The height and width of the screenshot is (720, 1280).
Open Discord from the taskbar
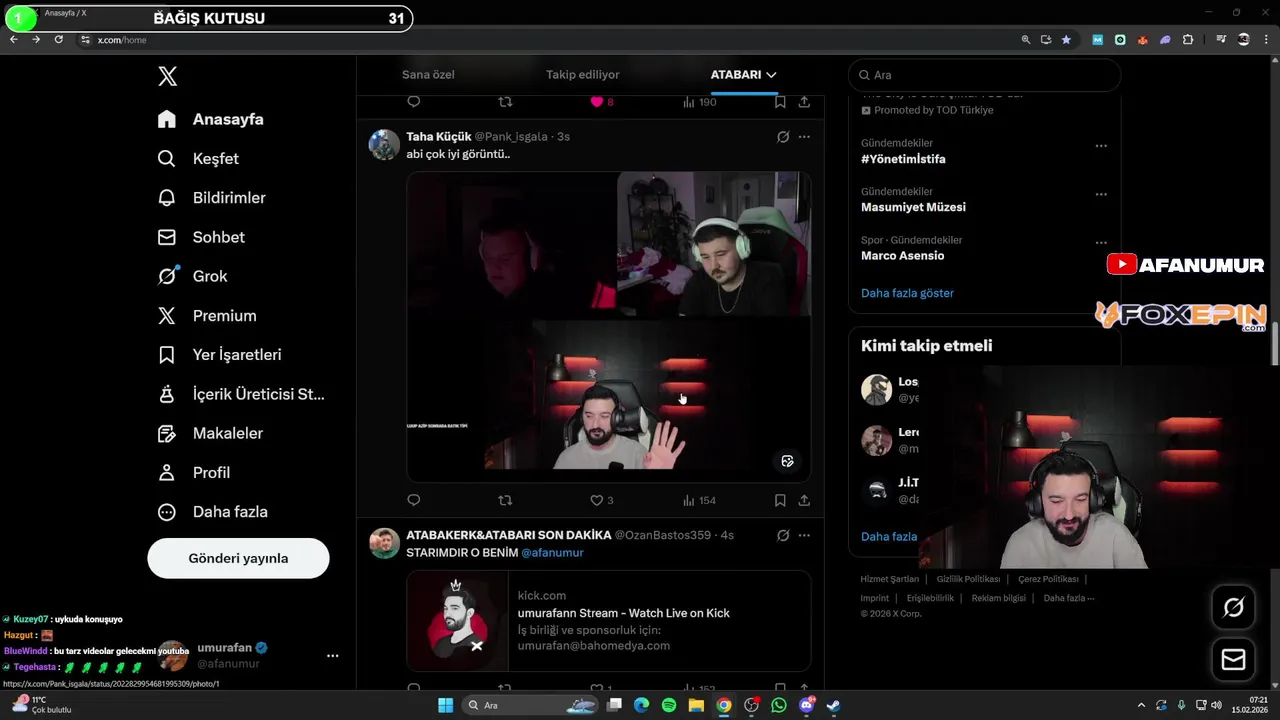pyautogui.click(x=806, y=705)
